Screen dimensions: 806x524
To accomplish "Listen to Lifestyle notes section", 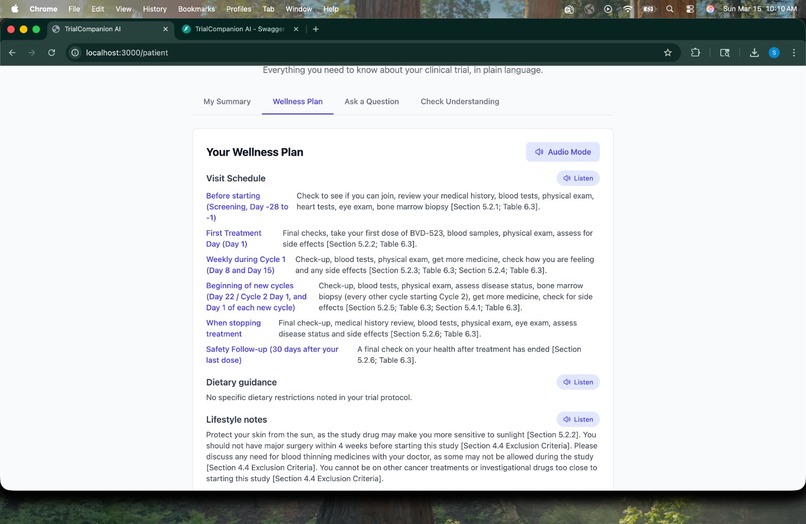I will point(578,419).
